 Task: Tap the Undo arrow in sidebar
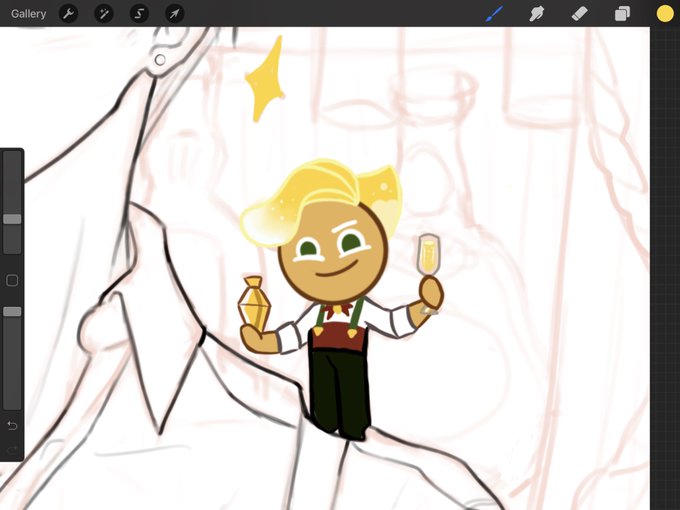pos(12,426)
